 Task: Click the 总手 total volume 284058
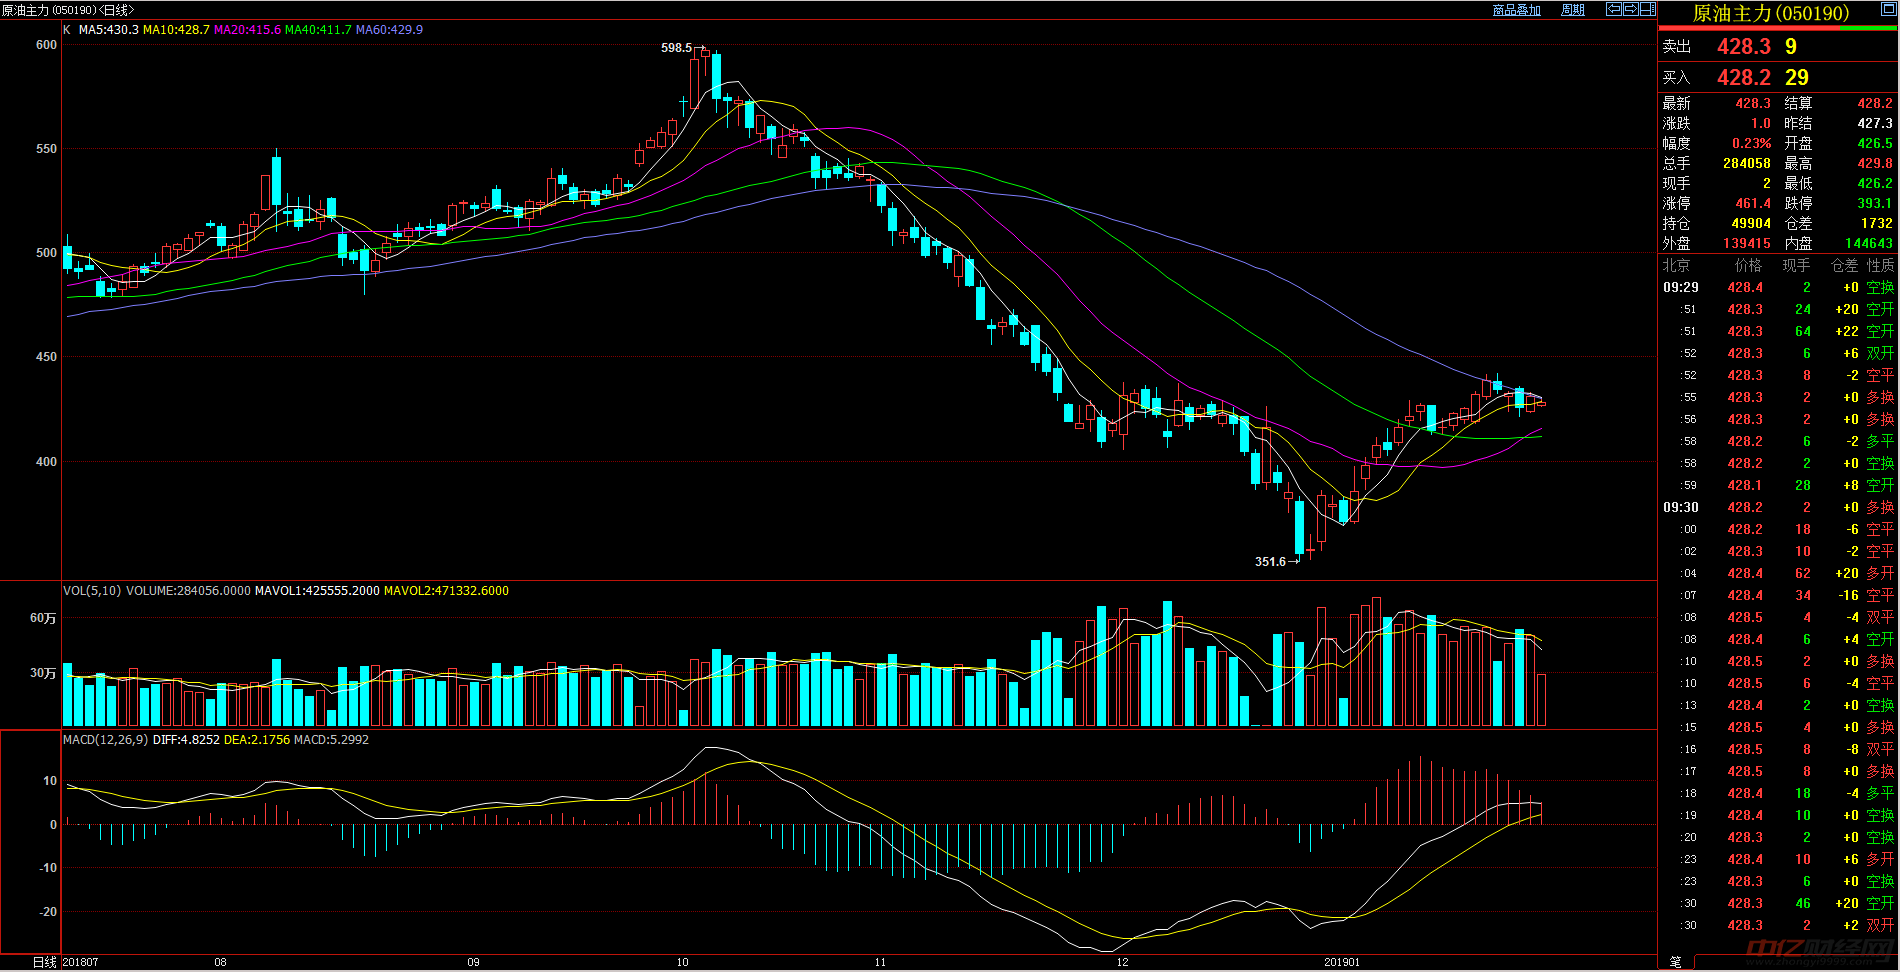point(1746,163)
